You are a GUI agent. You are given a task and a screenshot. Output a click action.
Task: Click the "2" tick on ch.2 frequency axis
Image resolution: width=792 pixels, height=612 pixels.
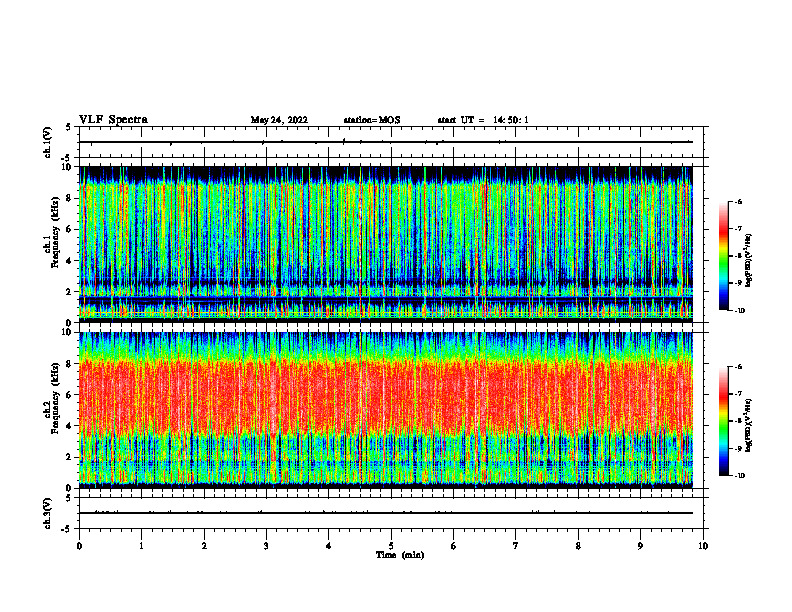(x=71, y=457)
